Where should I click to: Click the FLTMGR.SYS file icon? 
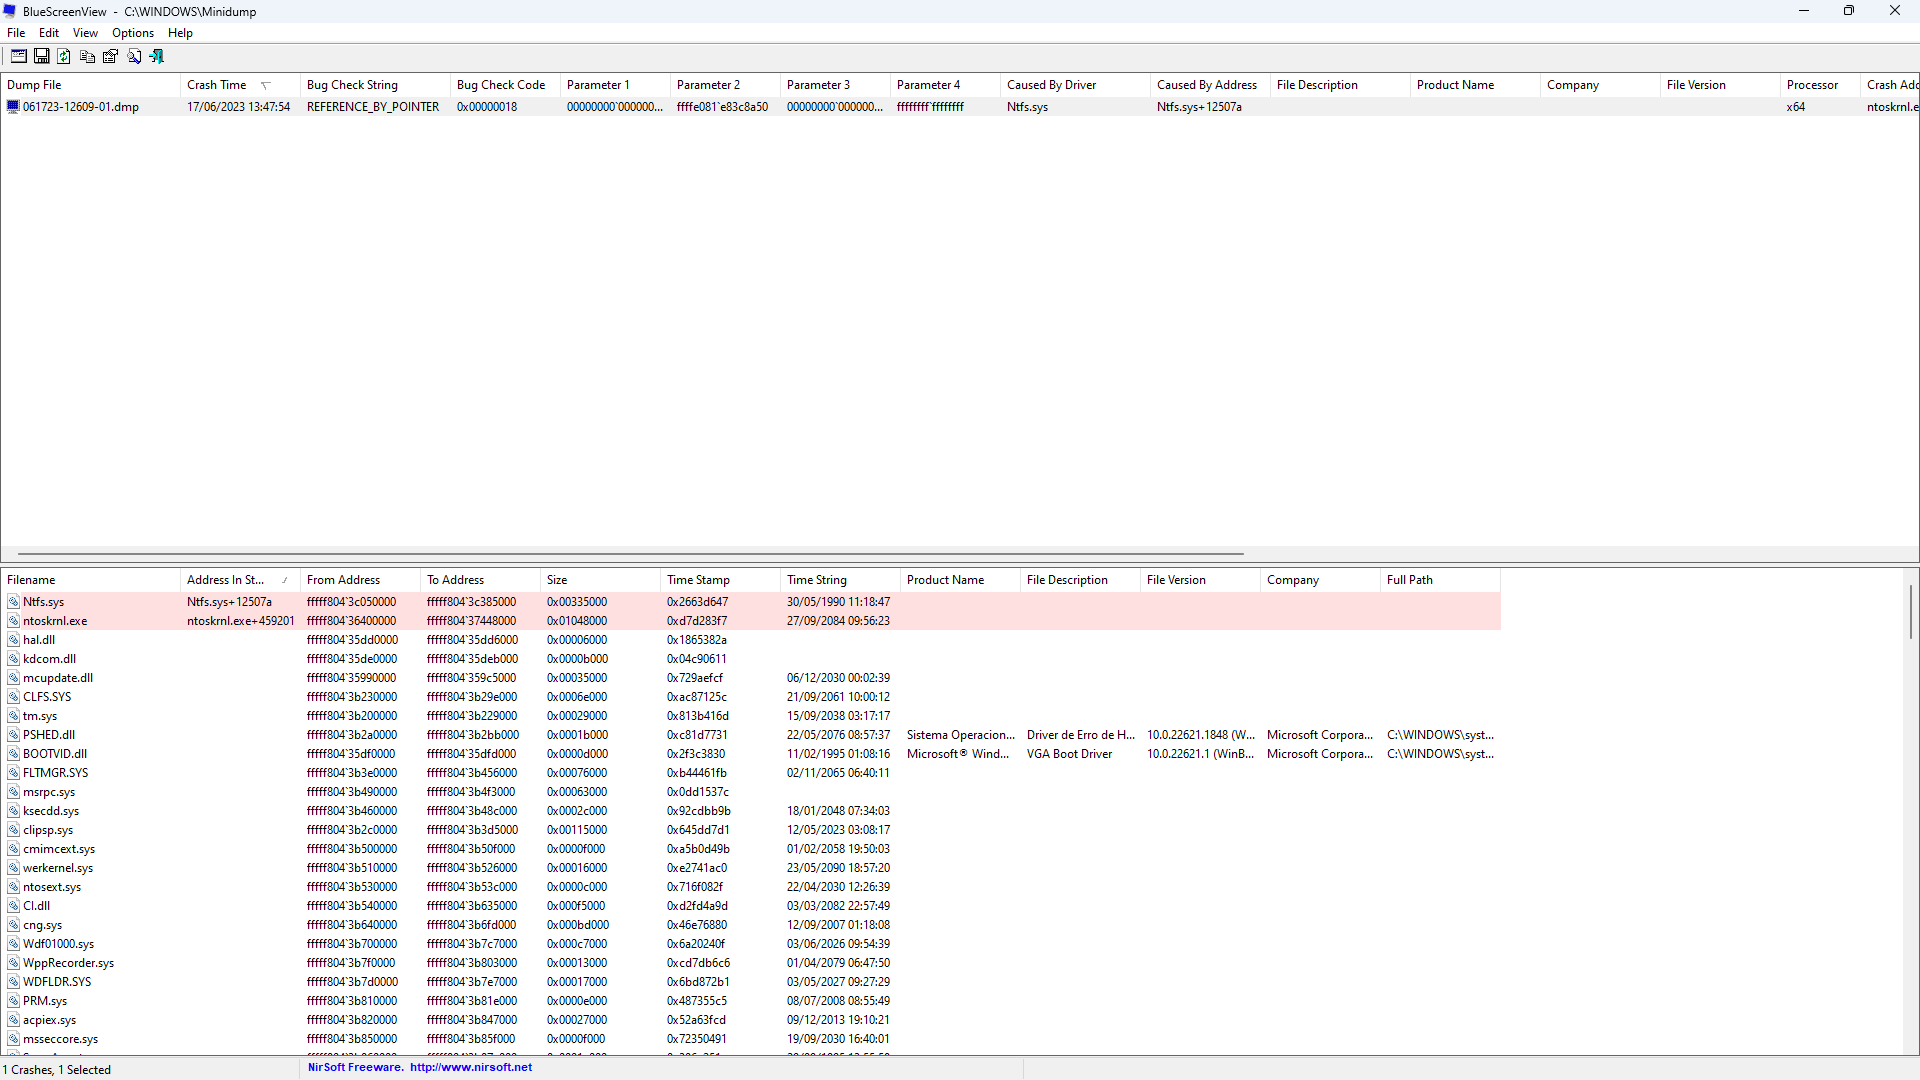(13, 773)
